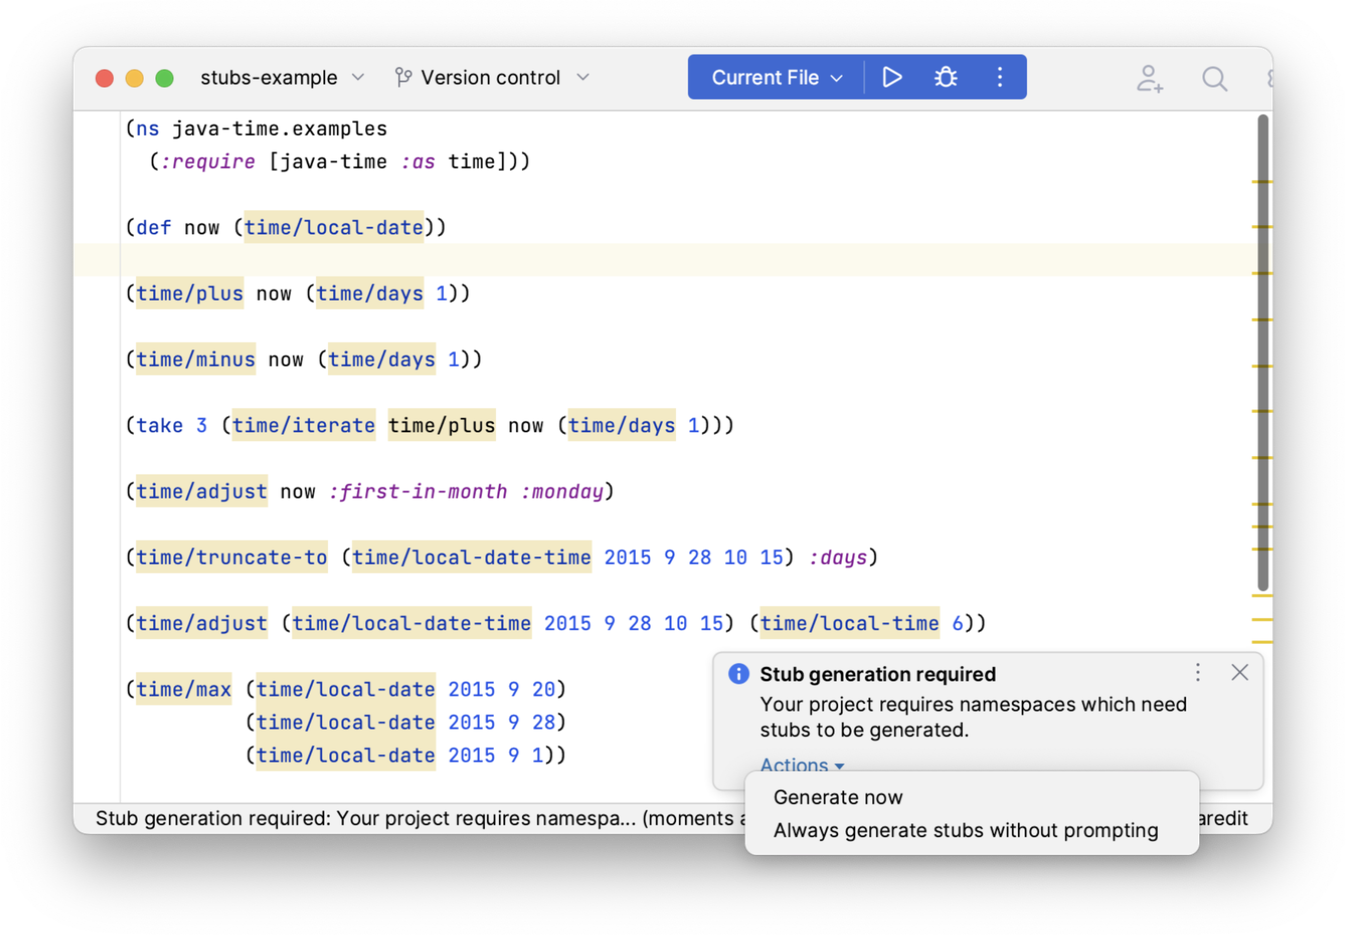Open the Code With Me user icon
This screenshot has height=935, width=1346.
click(x=1150, y=78)
